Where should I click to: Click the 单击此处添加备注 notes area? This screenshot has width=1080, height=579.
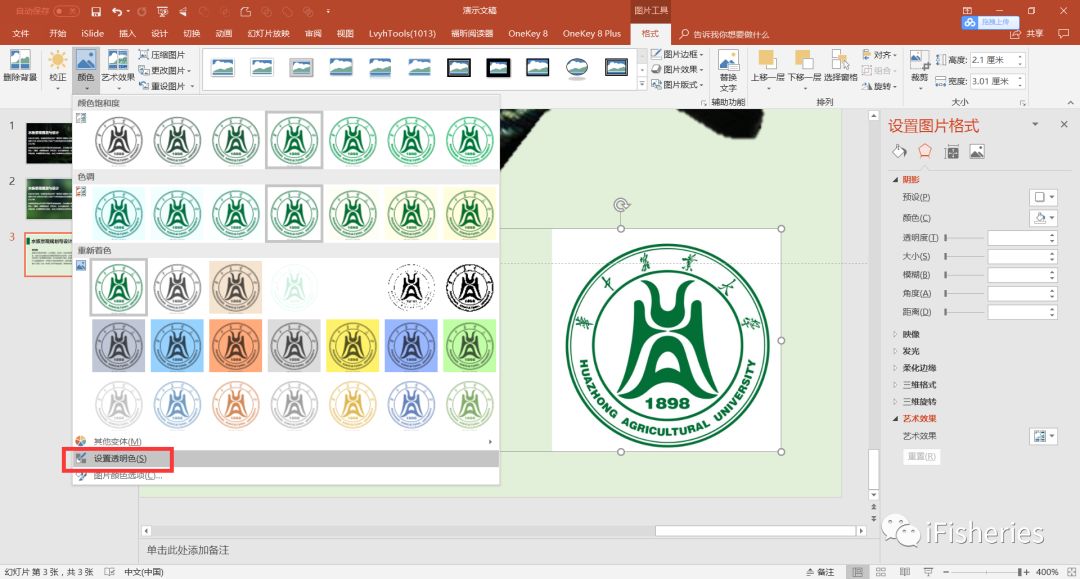point(188,550)
